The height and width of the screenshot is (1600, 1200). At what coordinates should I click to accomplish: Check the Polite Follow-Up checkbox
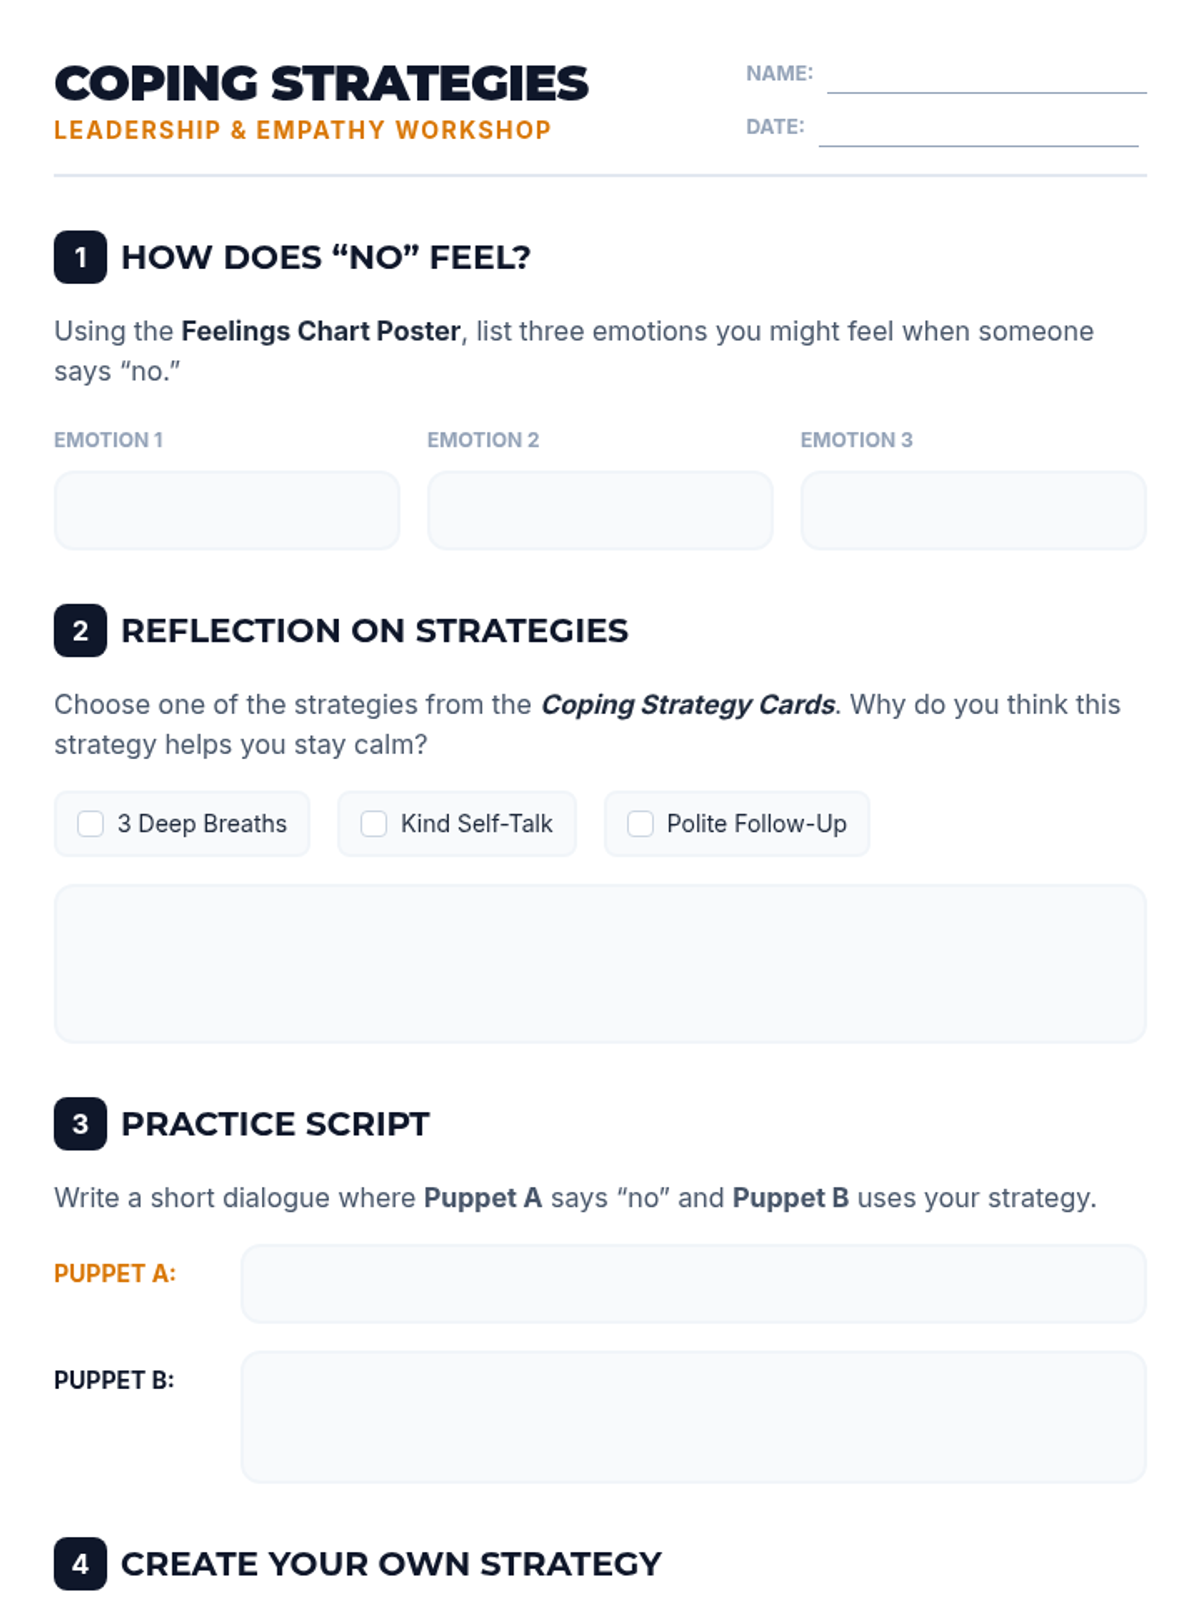(x=640, y=824)
